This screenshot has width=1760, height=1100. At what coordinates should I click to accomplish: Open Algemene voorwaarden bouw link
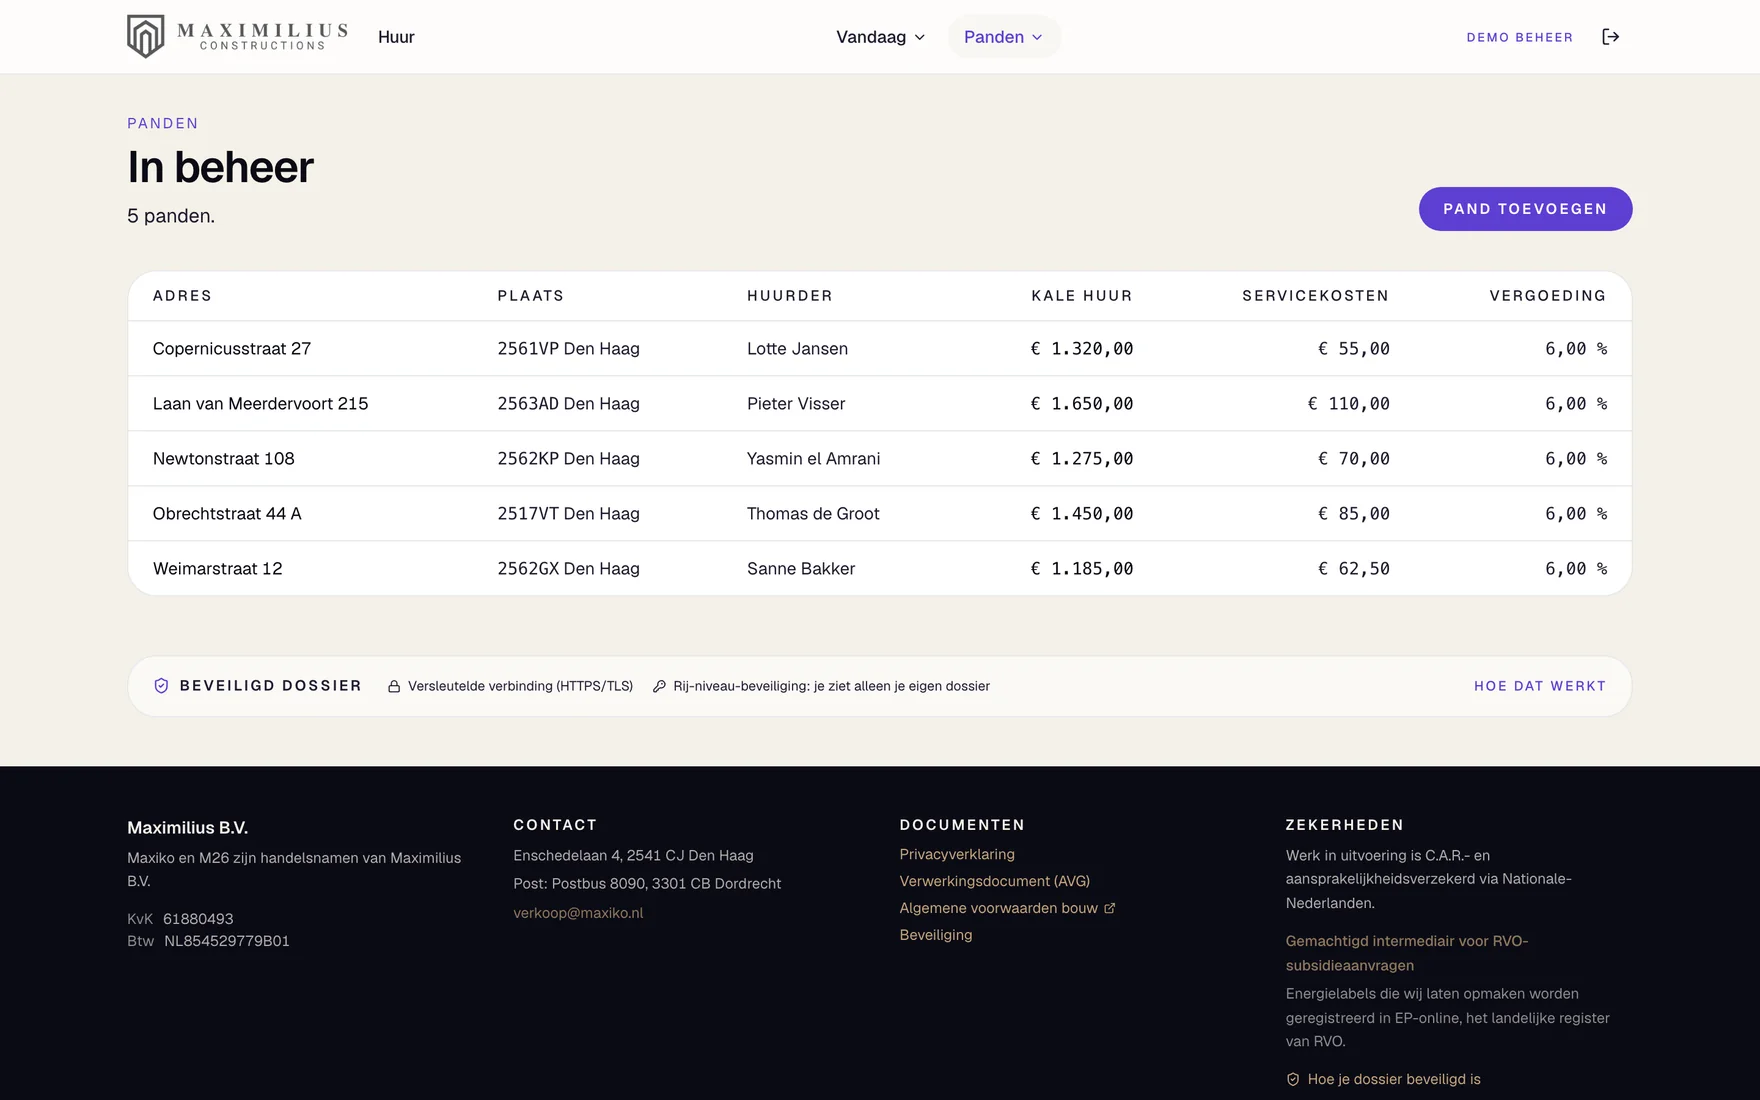[1007, 908]
